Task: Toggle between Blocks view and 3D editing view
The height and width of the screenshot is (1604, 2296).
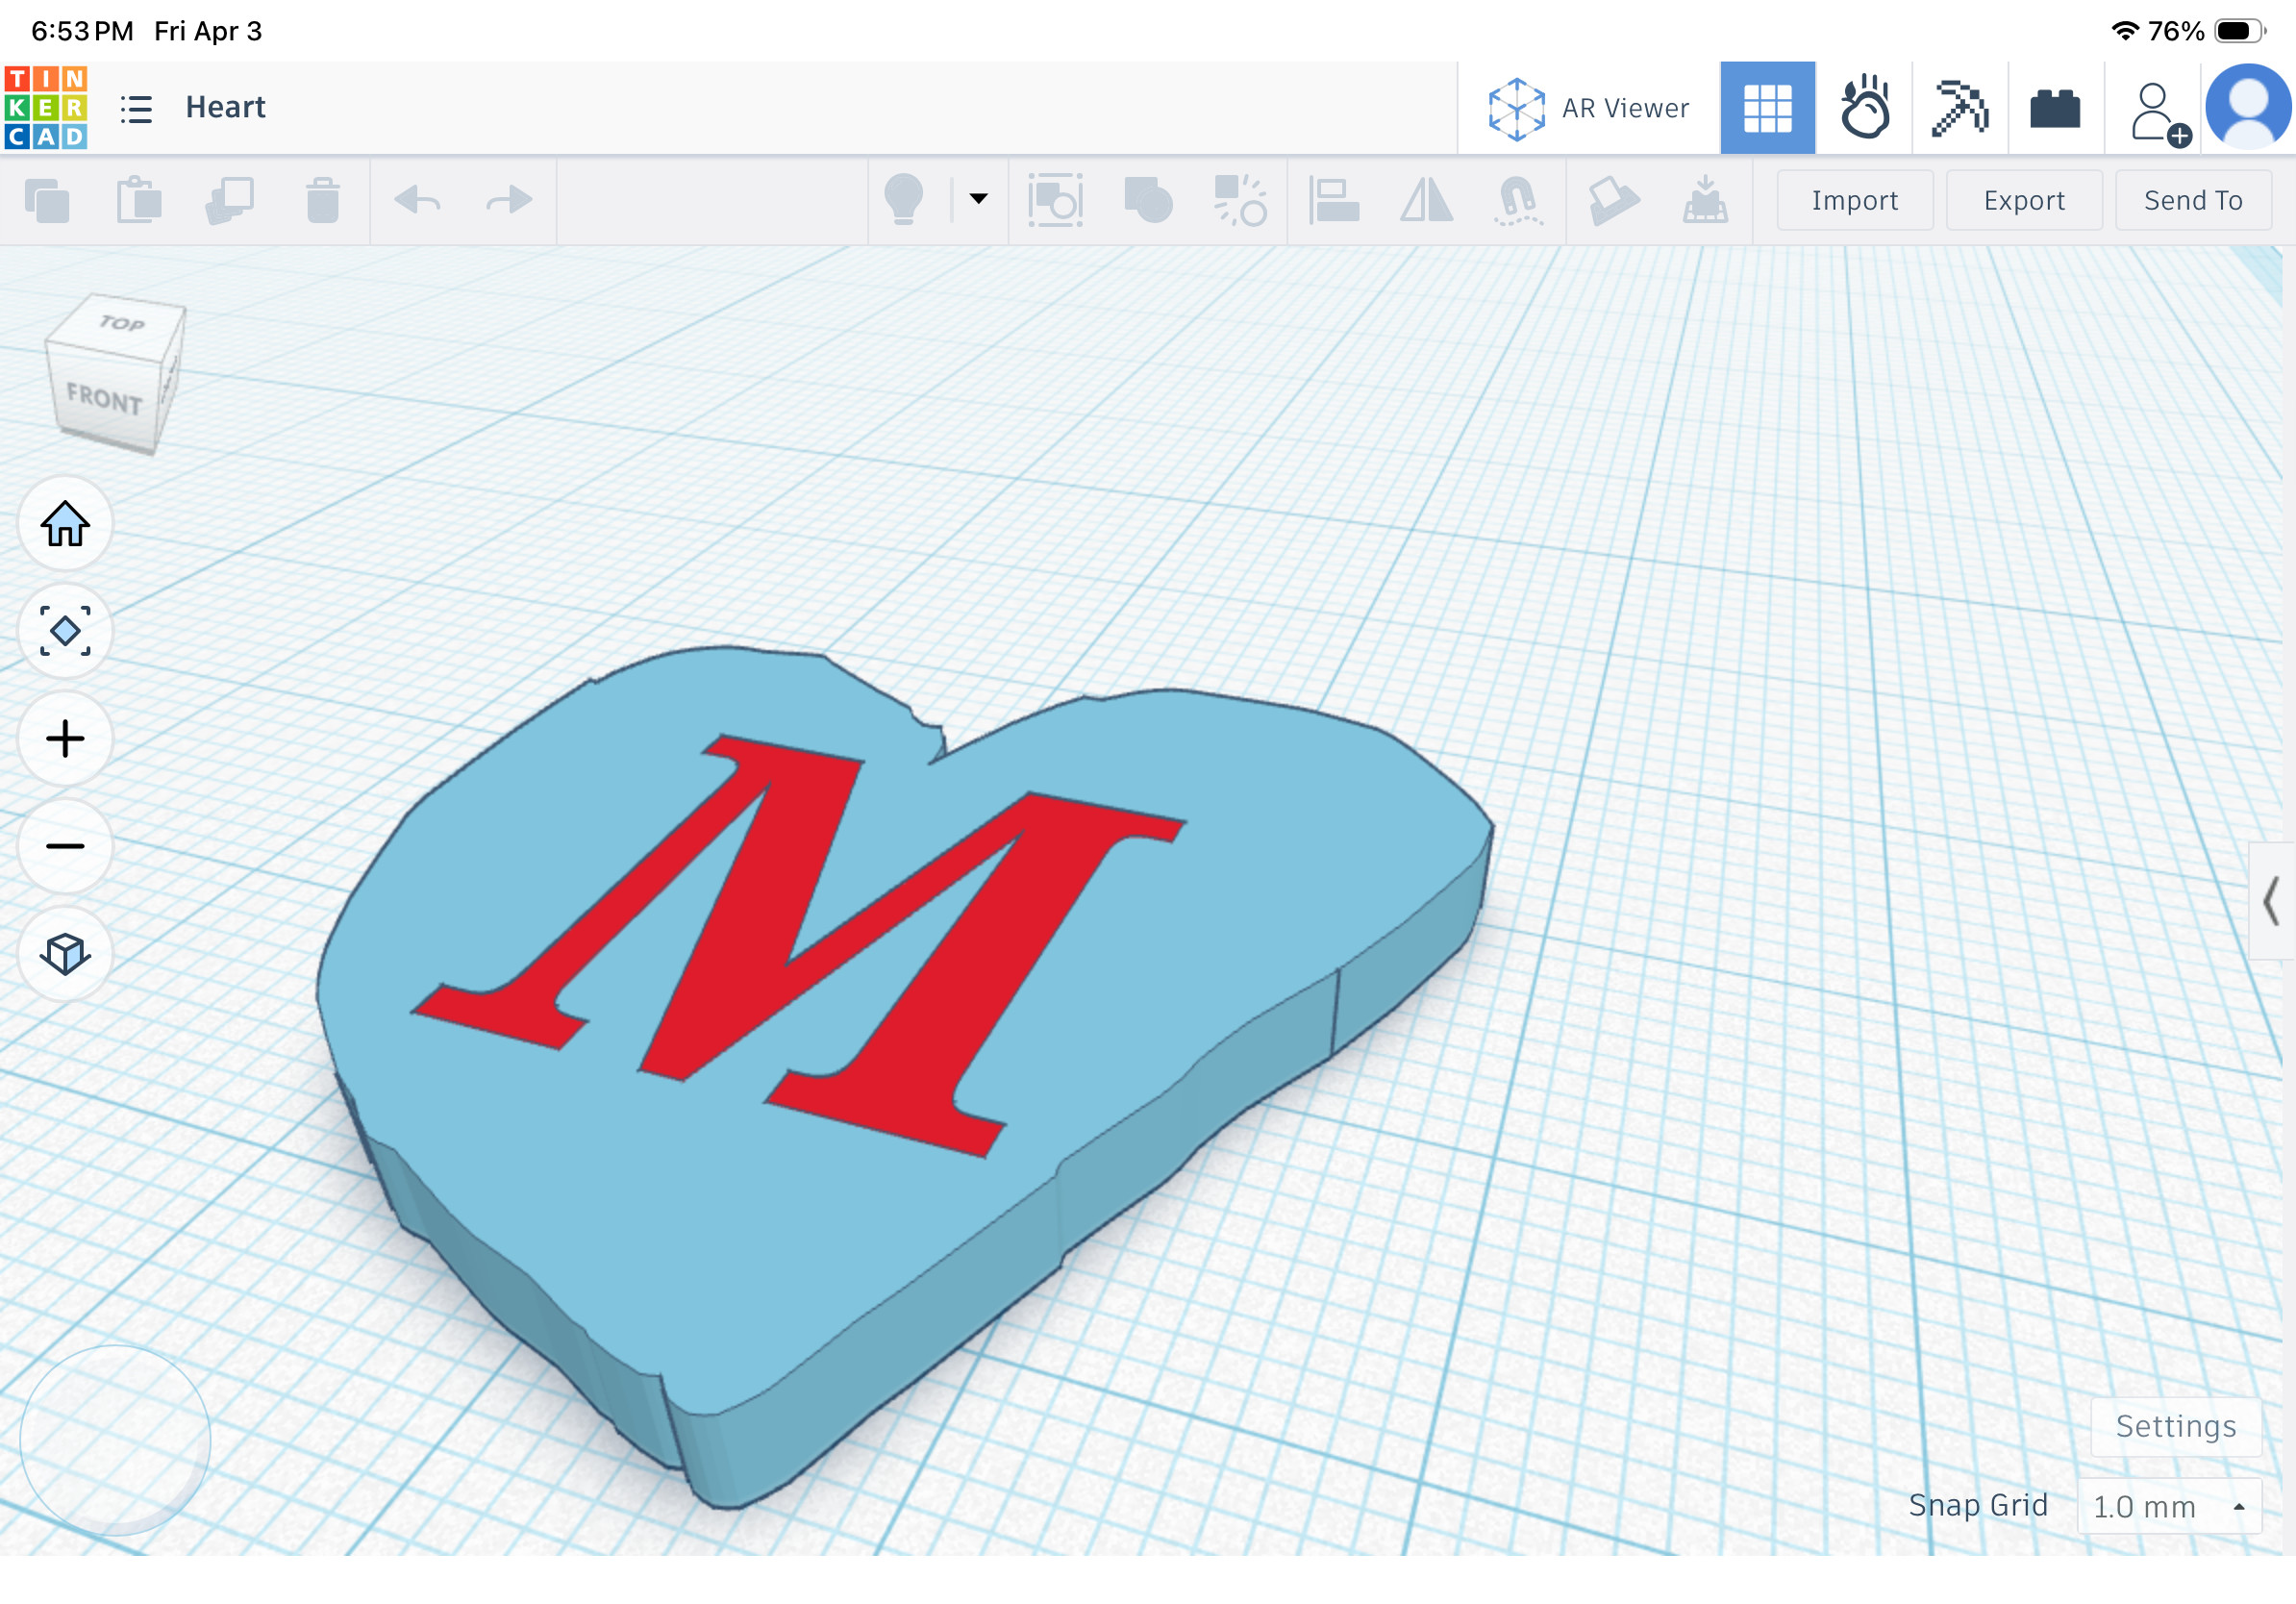Action: (1767, 107)
